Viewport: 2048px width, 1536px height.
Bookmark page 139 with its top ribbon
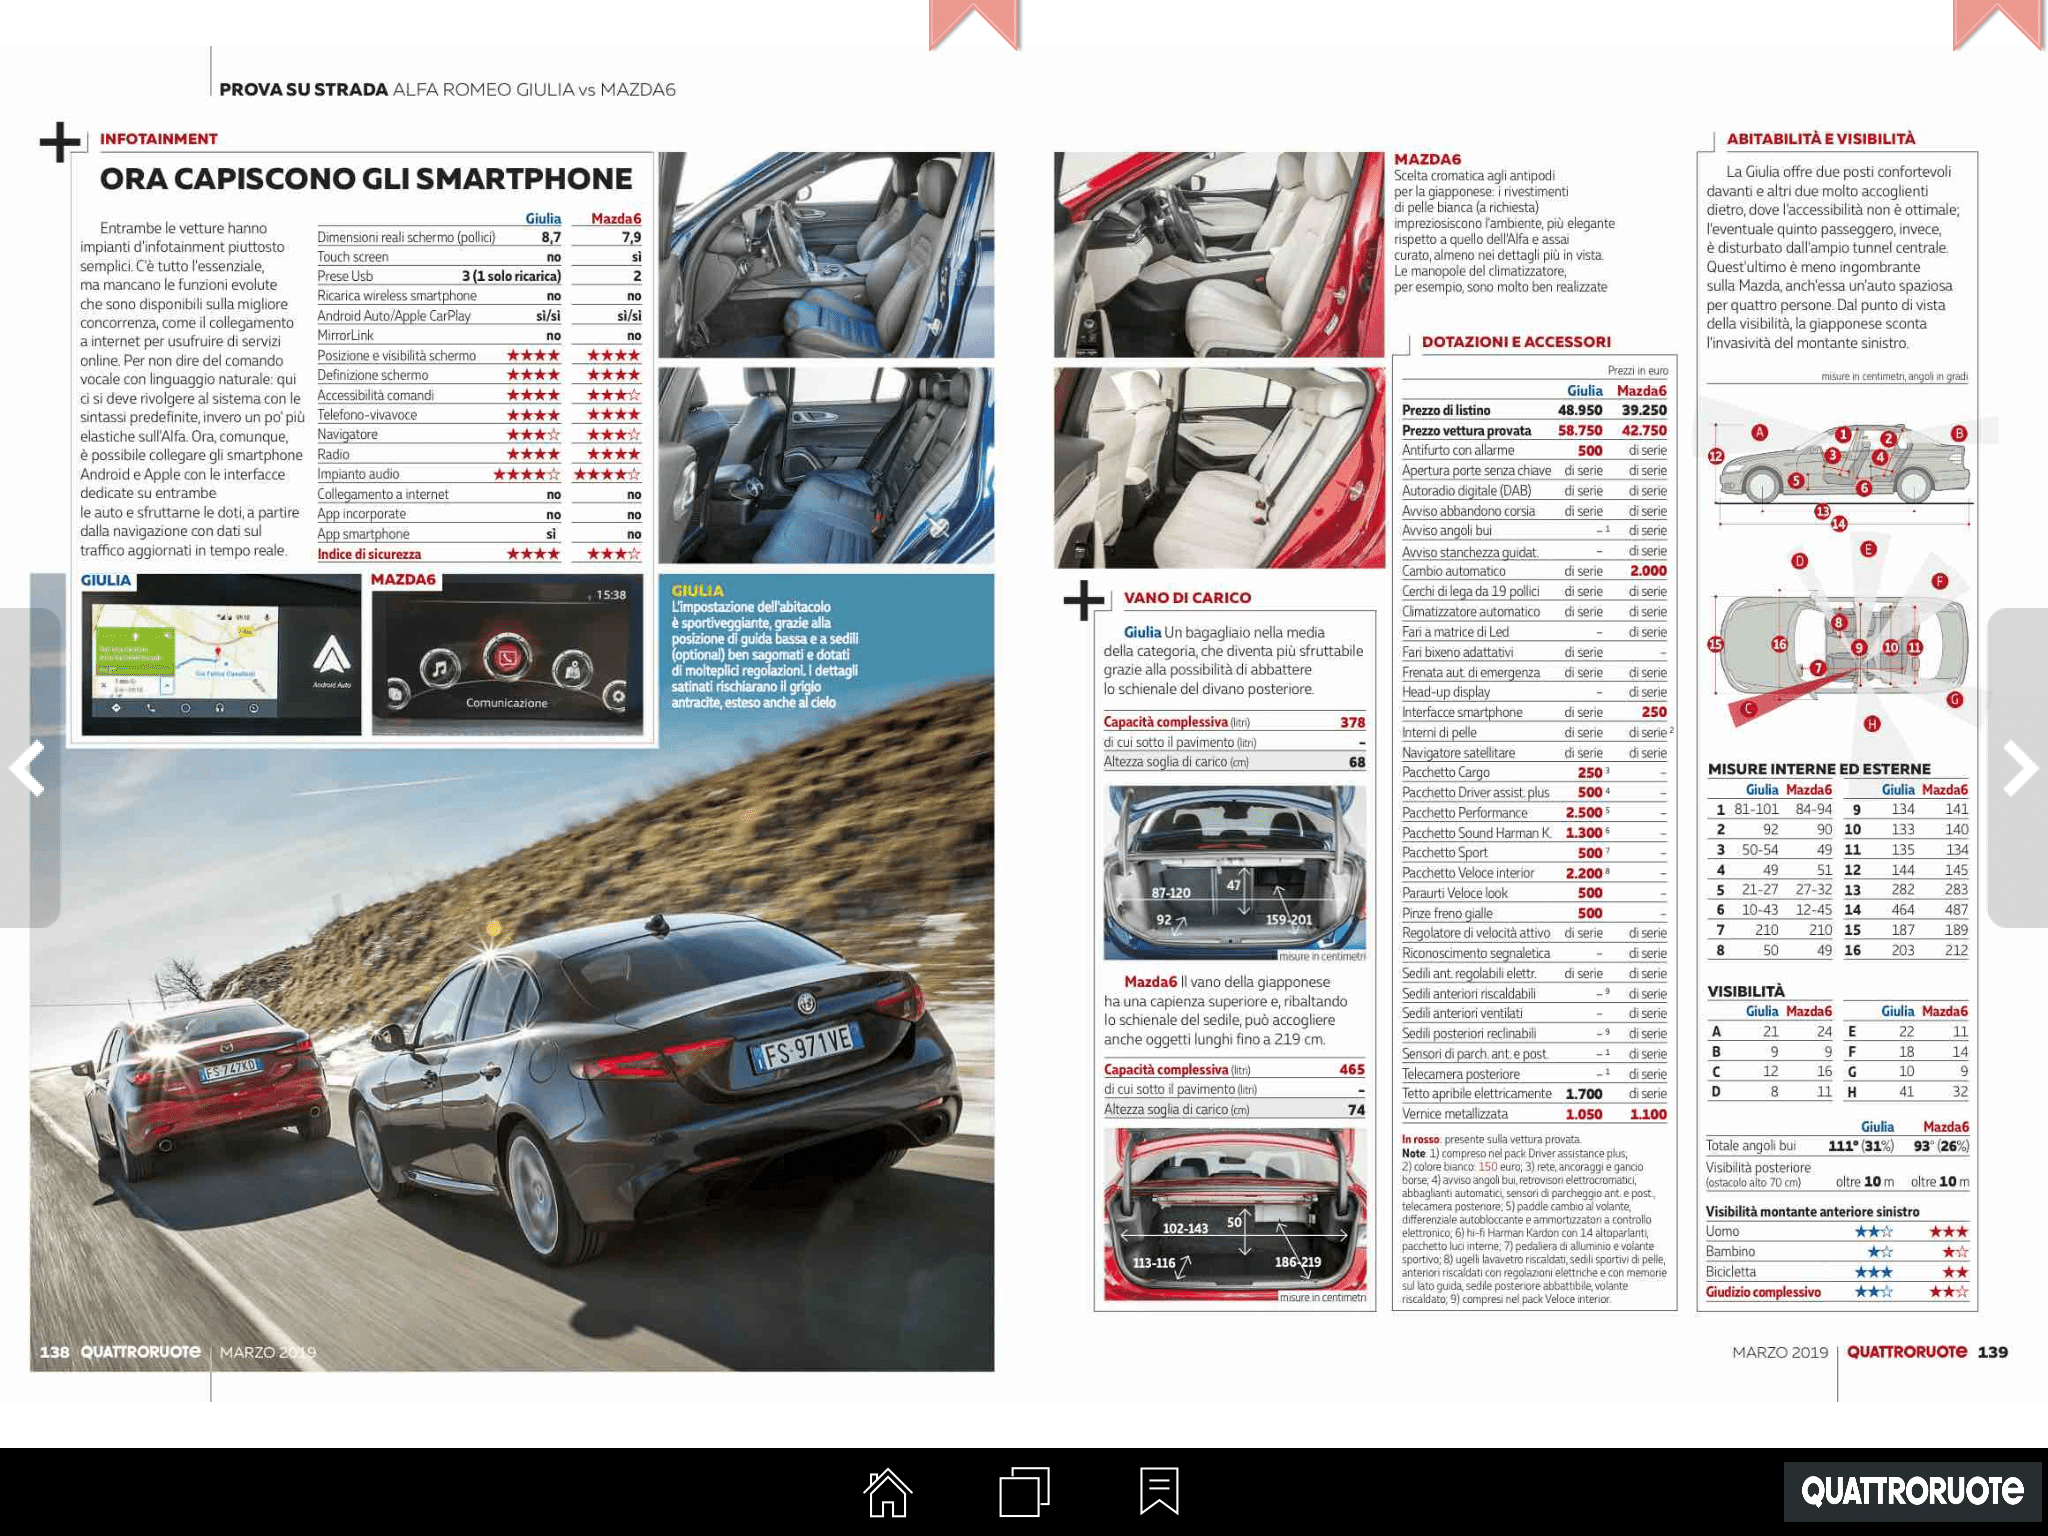(1998, 24)
